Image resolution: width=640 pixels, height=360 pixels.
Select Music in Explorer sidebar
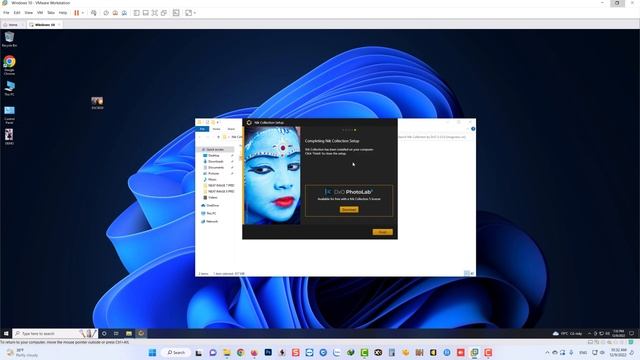click(212, 179)
